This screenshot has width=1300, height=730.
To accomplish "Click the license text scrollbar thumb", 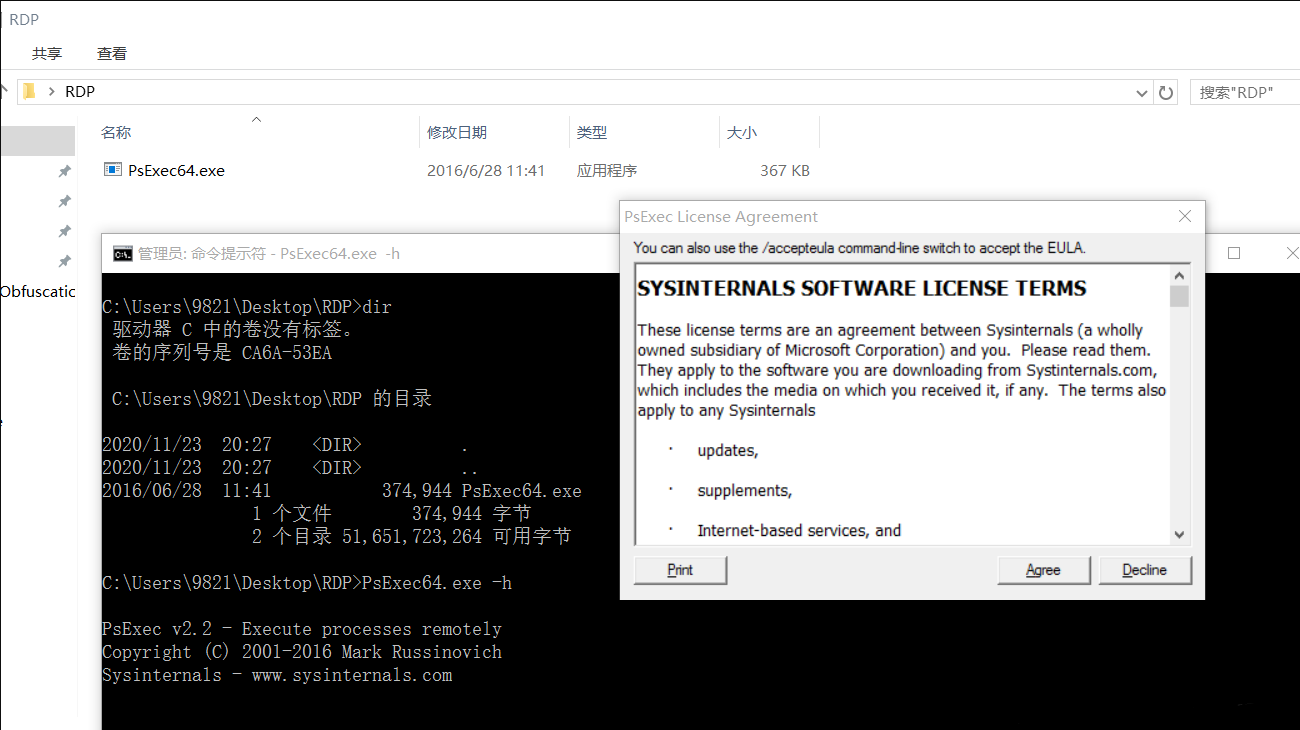I will tap(1179, 296).
